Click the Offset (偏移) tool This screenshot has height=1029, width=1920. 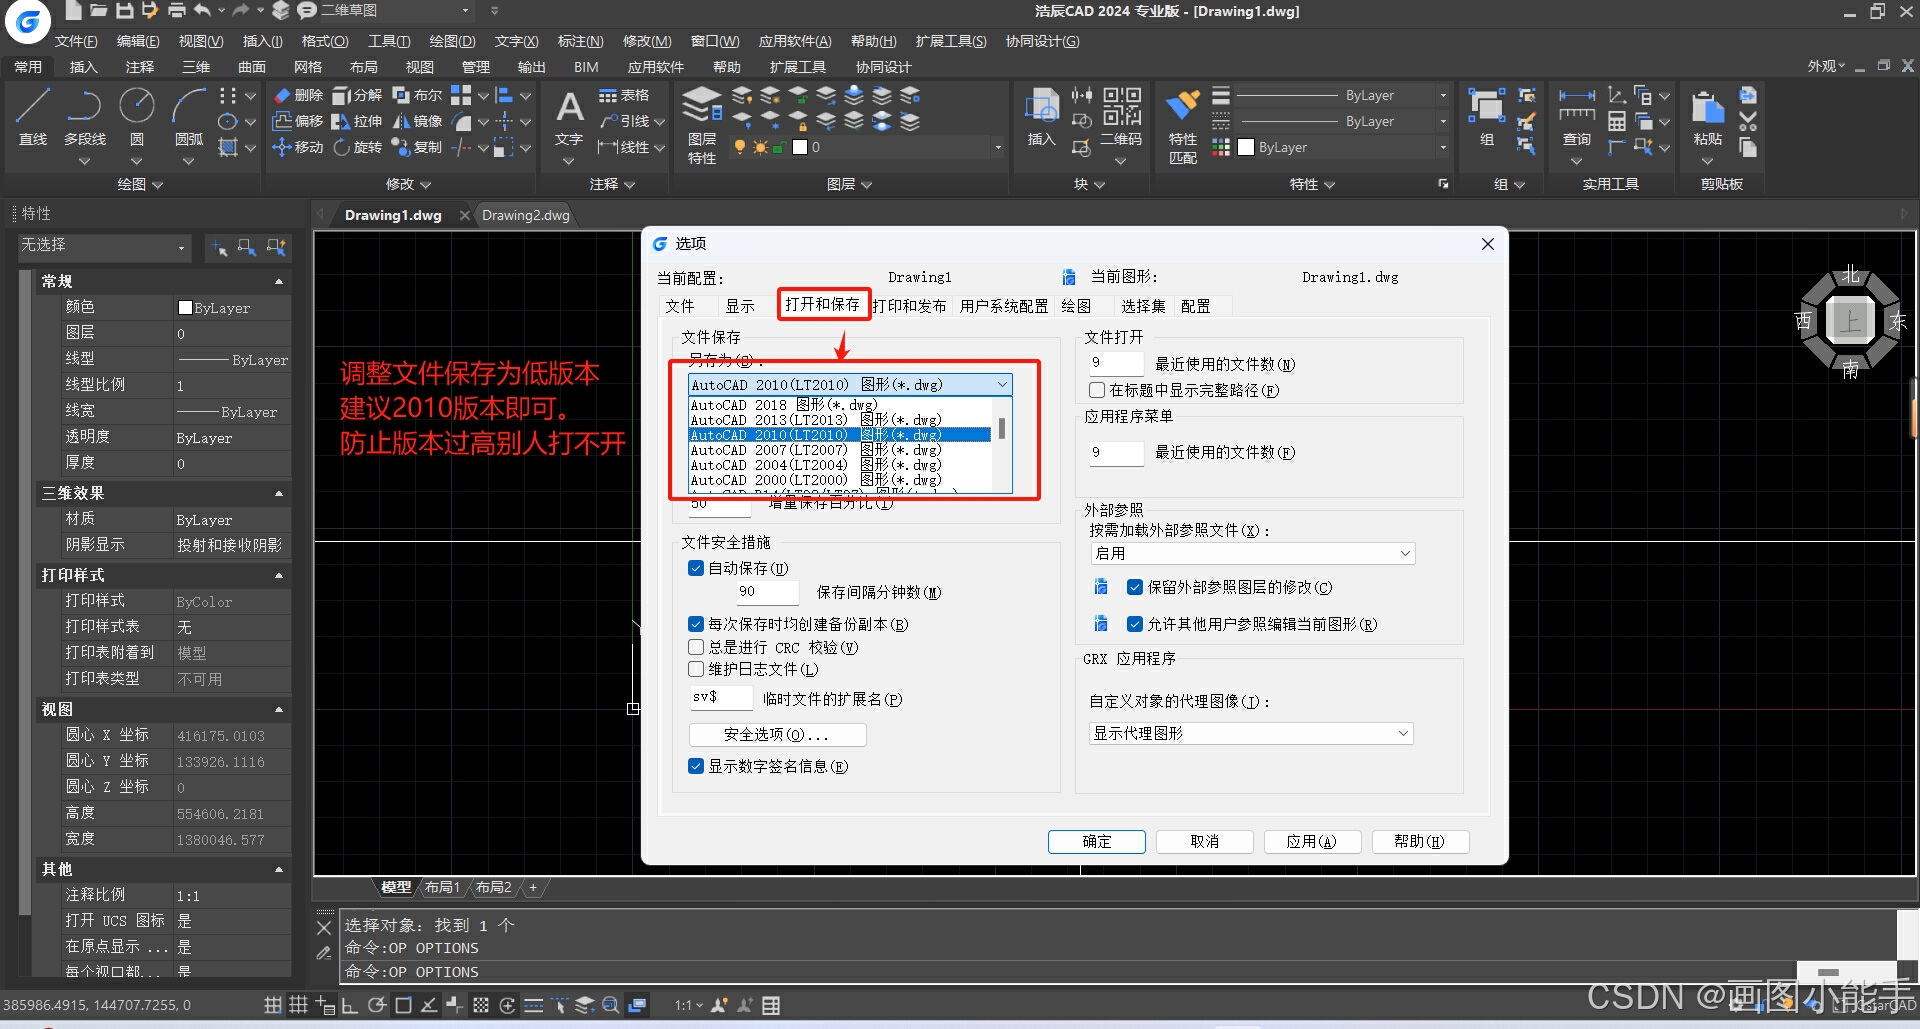[x=298, y=121]
